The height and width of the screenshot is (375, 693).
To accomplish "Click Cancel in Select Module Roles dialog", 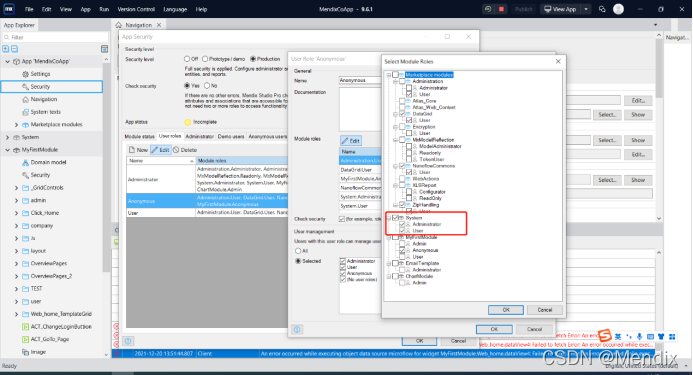I will [545, 310].
